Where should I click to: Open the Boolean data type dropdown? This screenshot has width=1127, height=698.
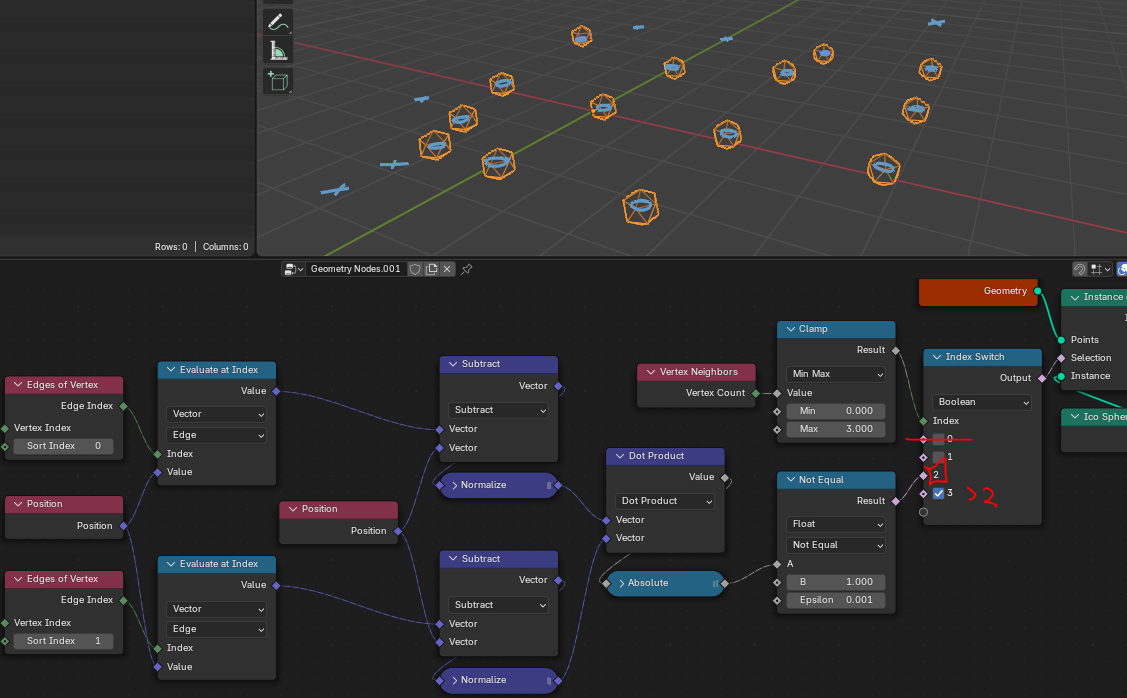click(x=982, y=402)
